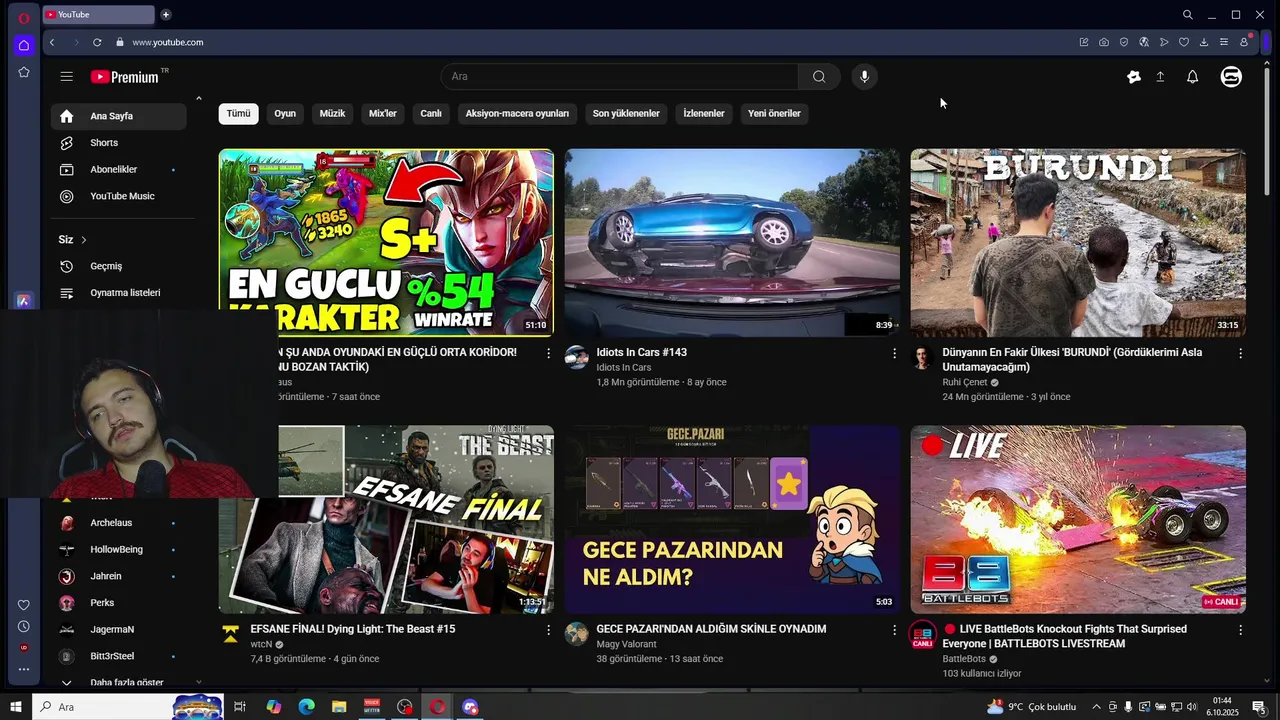This screenshot has width=1280, height=720.
Task: Open YouTube notifications bell
Action: (1192, 77)
